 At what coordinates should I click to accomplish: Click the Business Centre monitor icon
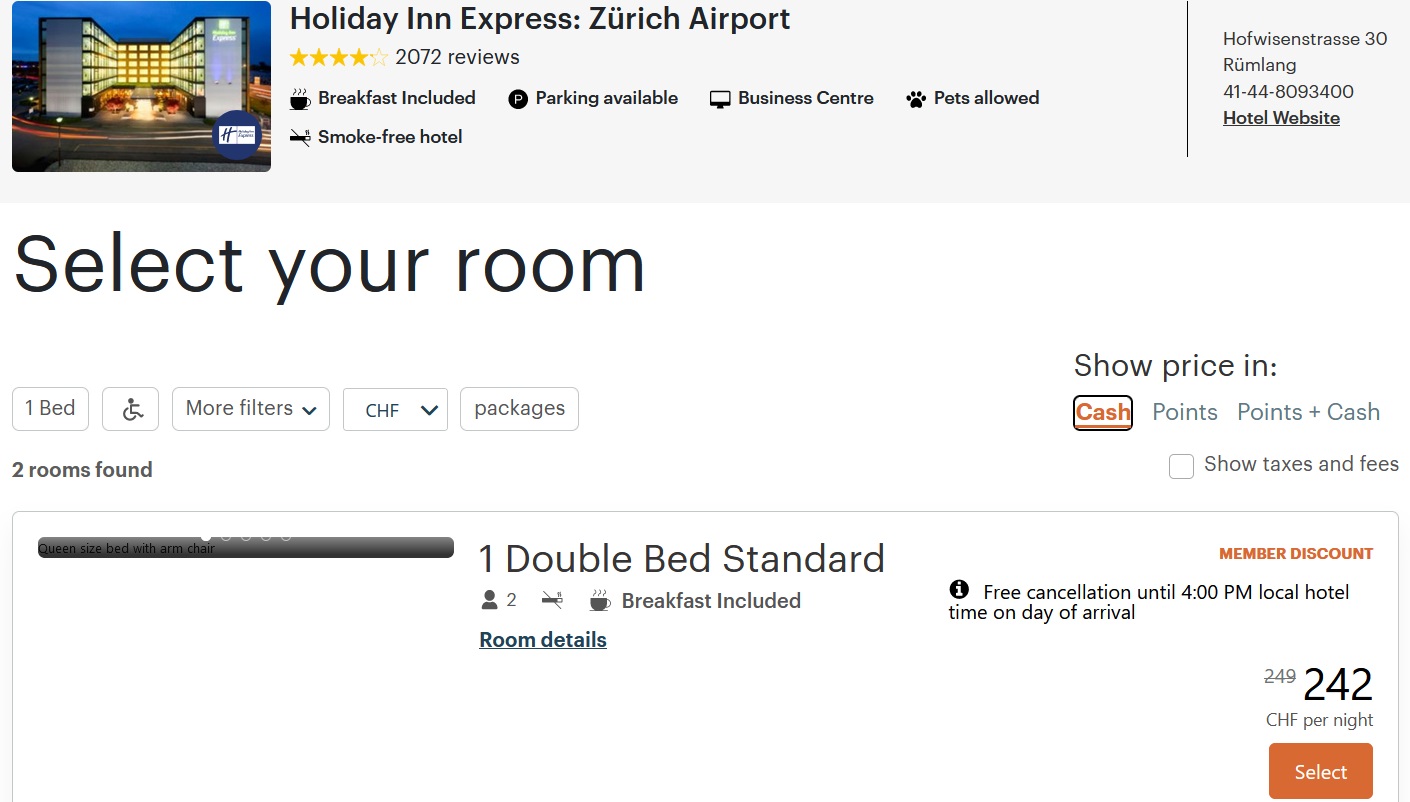click(720, 99)
